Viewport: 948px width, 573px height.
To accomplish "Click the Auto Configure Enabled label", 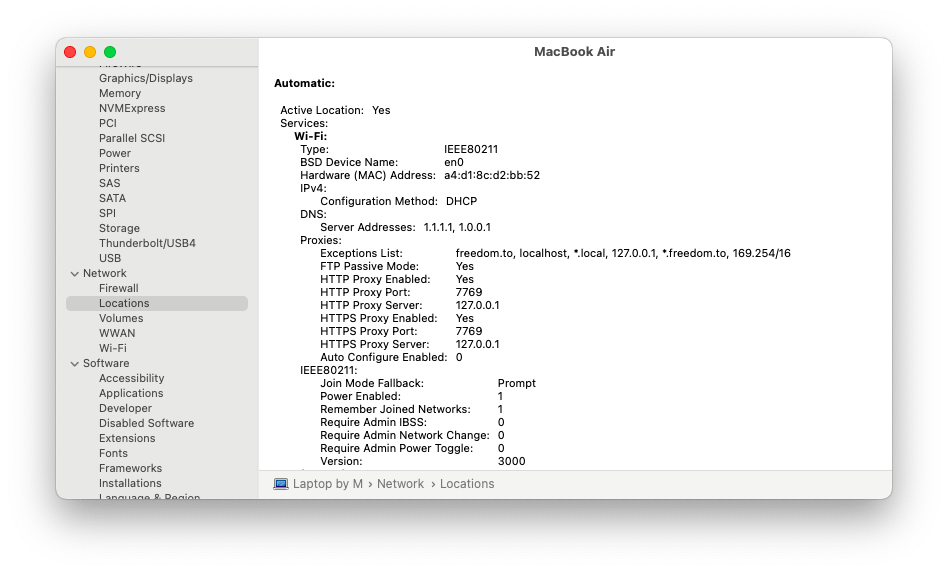I will click(x=383, y=357).
